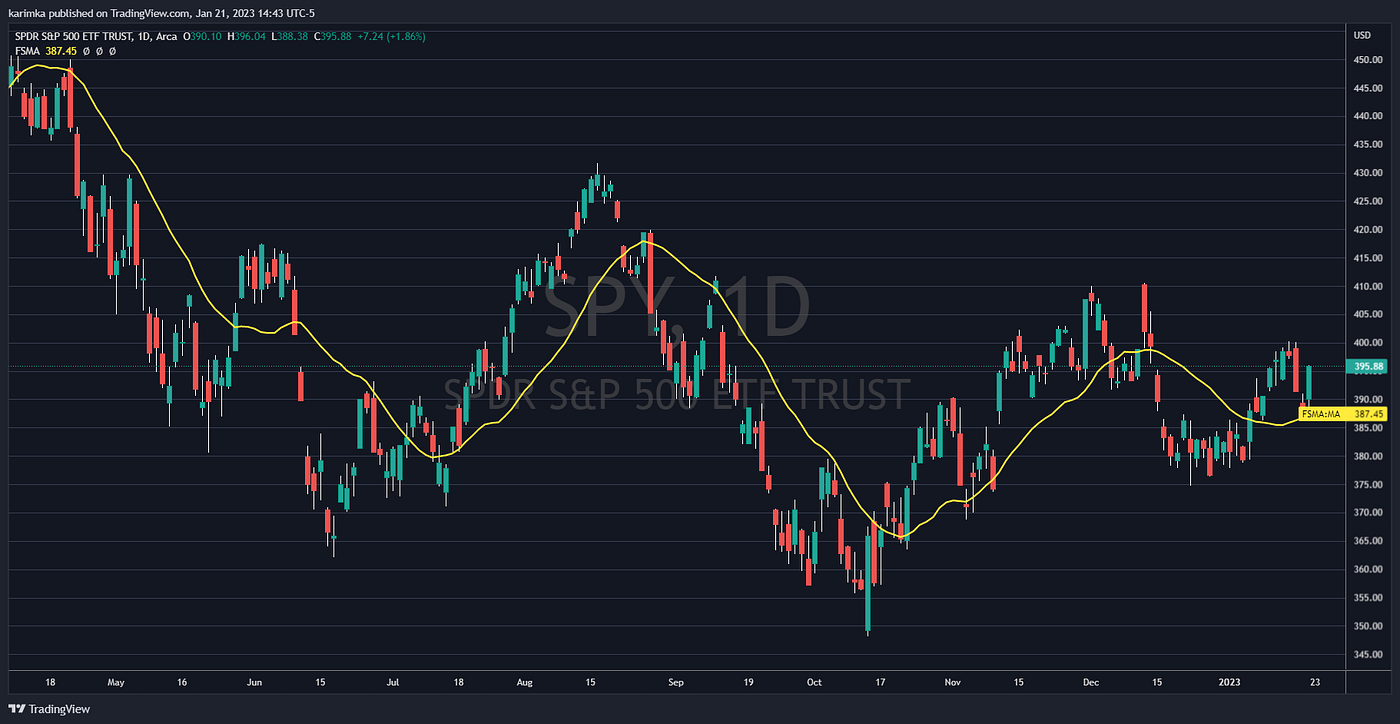The image size is (1400, 724).
Task: Click the 390.00 price axis label
Action: click(x=1366, y=400)
